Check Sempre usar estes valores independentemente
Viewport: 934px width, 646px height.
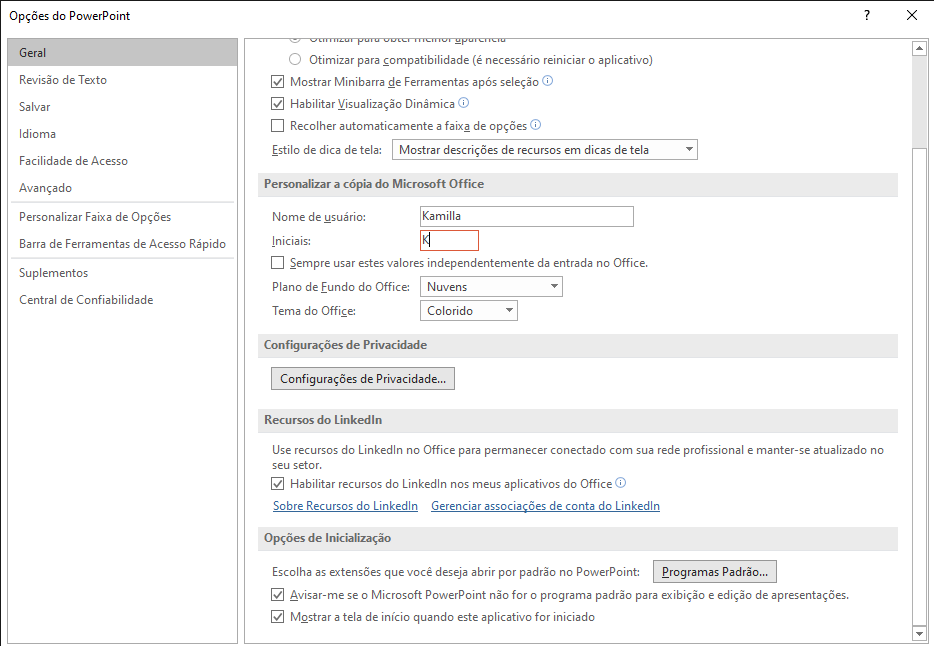278,263
